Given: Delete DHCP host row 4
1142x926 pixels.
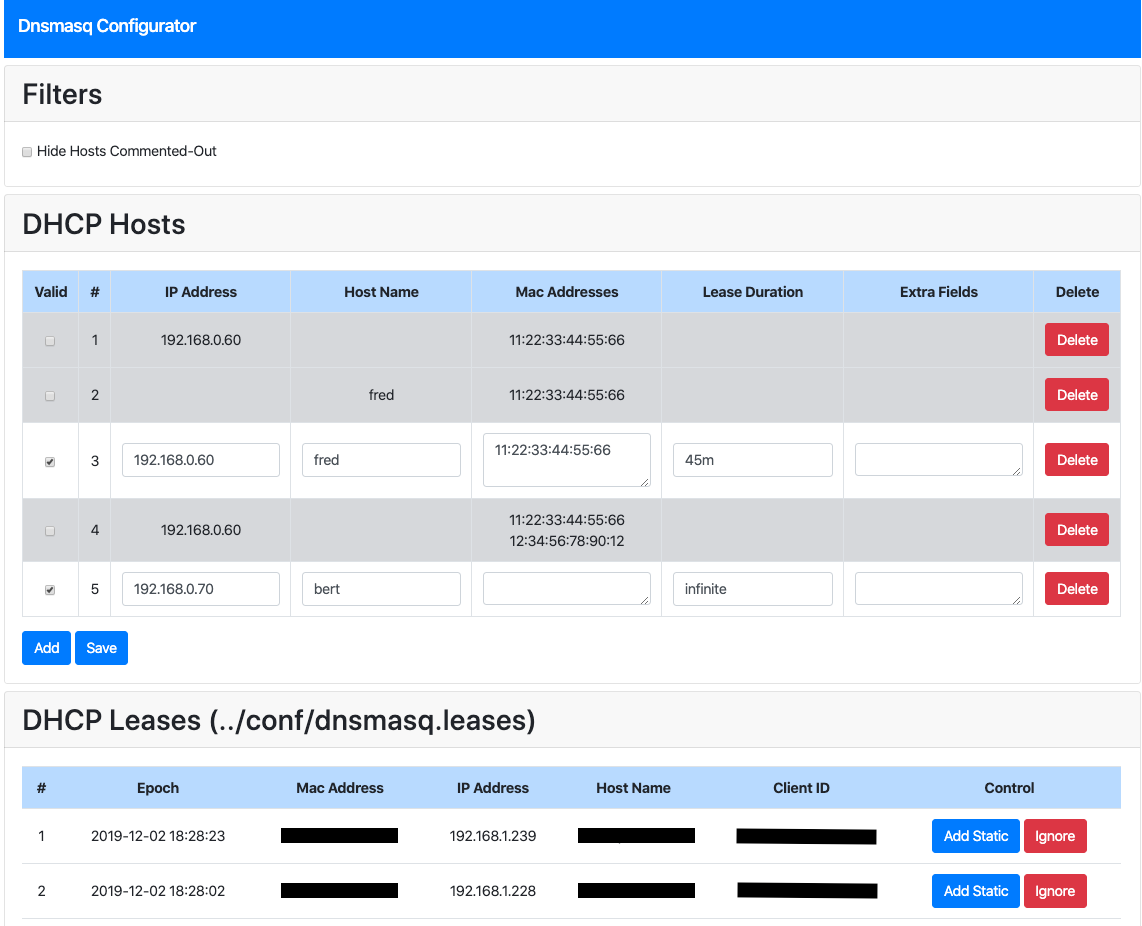Looking at the screenshot, I should (1076, 530).
